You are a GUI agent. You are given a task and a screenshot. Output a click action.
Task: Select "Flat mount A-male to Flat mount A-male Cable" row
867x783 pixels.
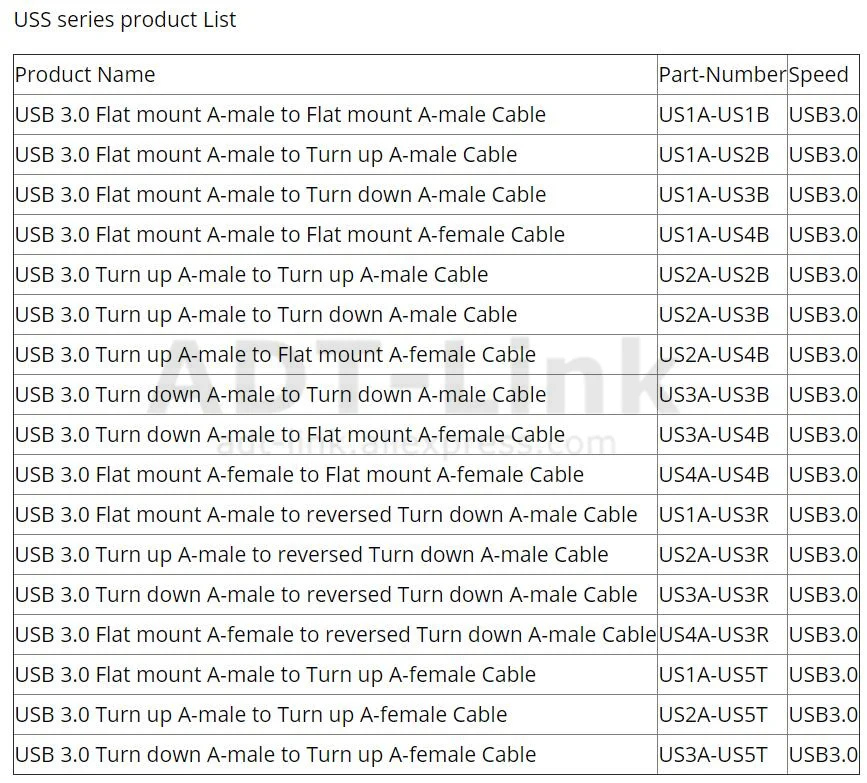pos(280,115)
